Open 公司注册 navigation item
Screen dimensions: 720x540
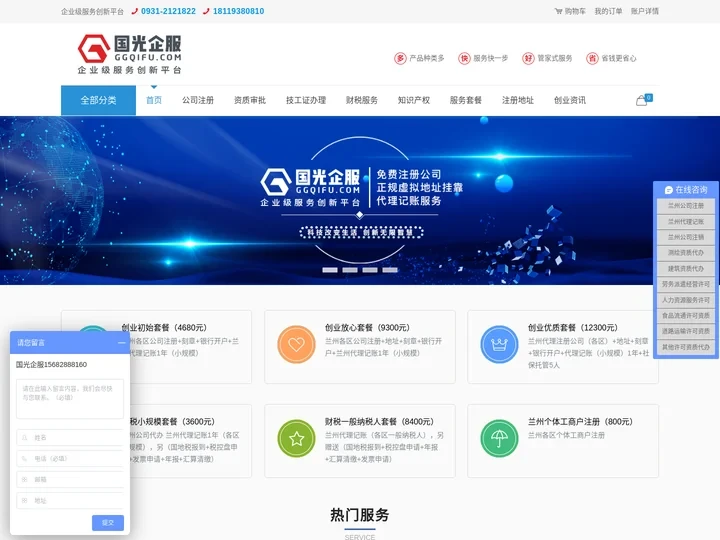pyautogui.click(x=198, y=100)
